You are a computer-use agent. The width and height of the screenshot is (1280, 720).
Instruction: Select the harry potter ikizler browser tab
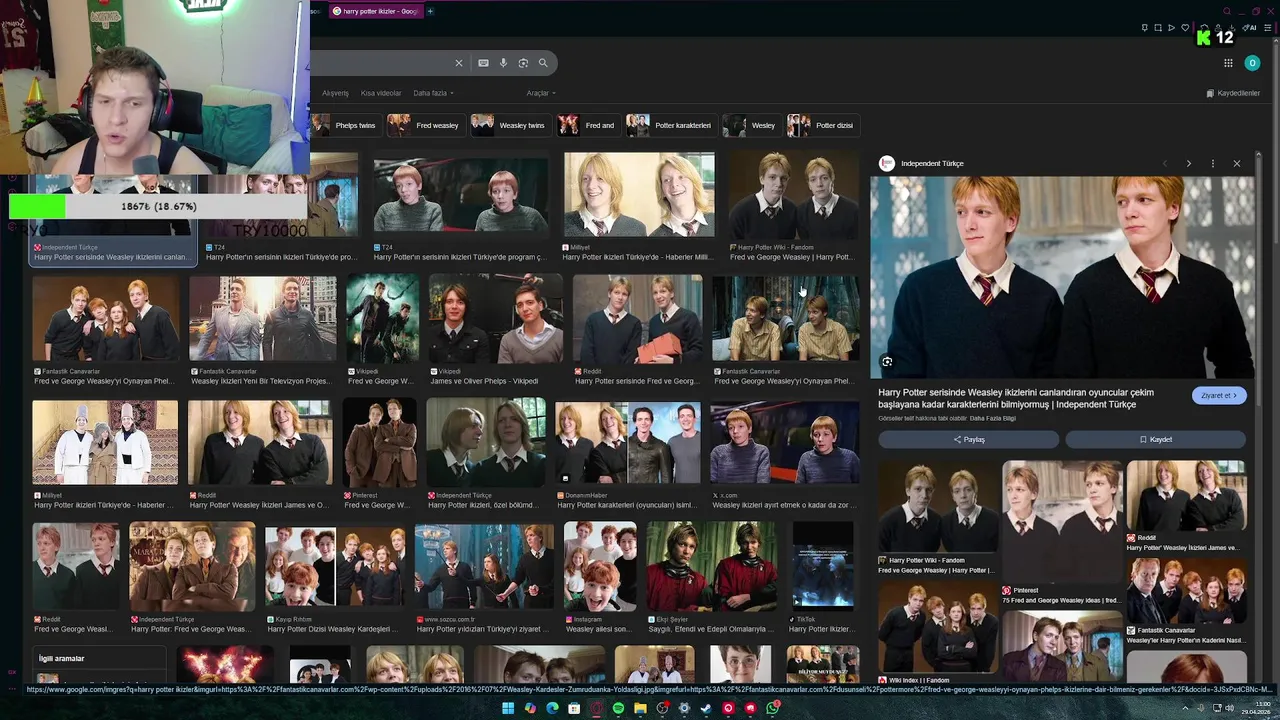[x=375, y=11]
